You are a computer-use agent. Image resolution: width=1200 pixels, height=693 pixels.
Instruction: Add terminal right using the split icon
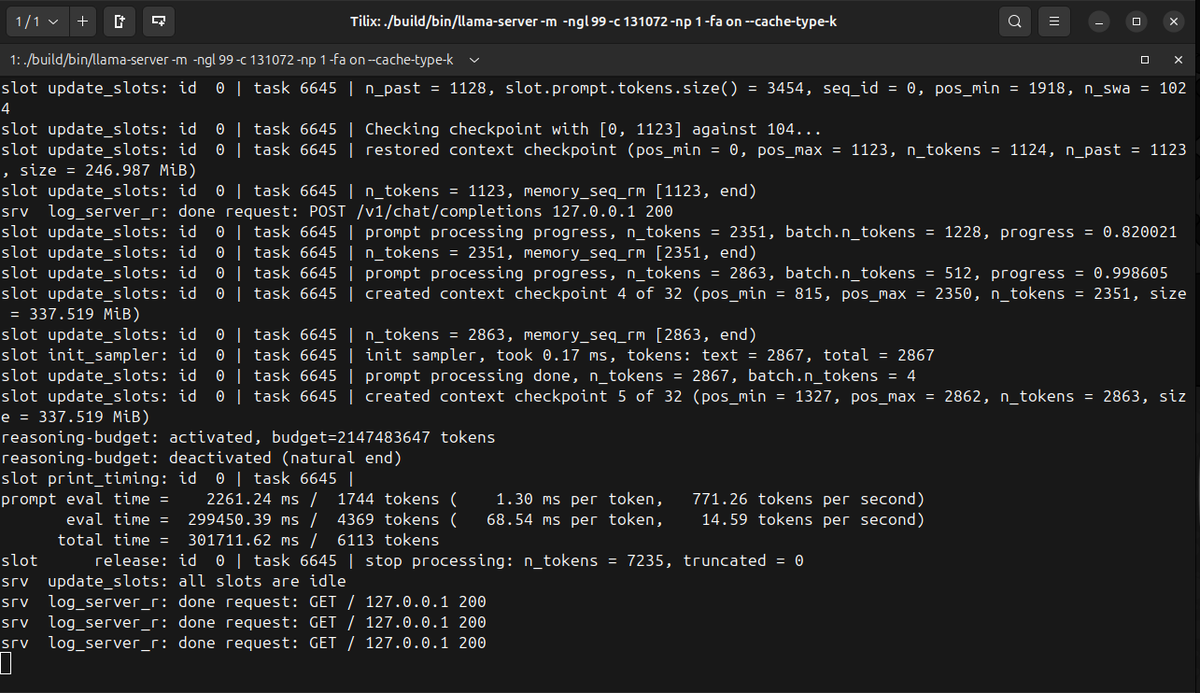119,20
